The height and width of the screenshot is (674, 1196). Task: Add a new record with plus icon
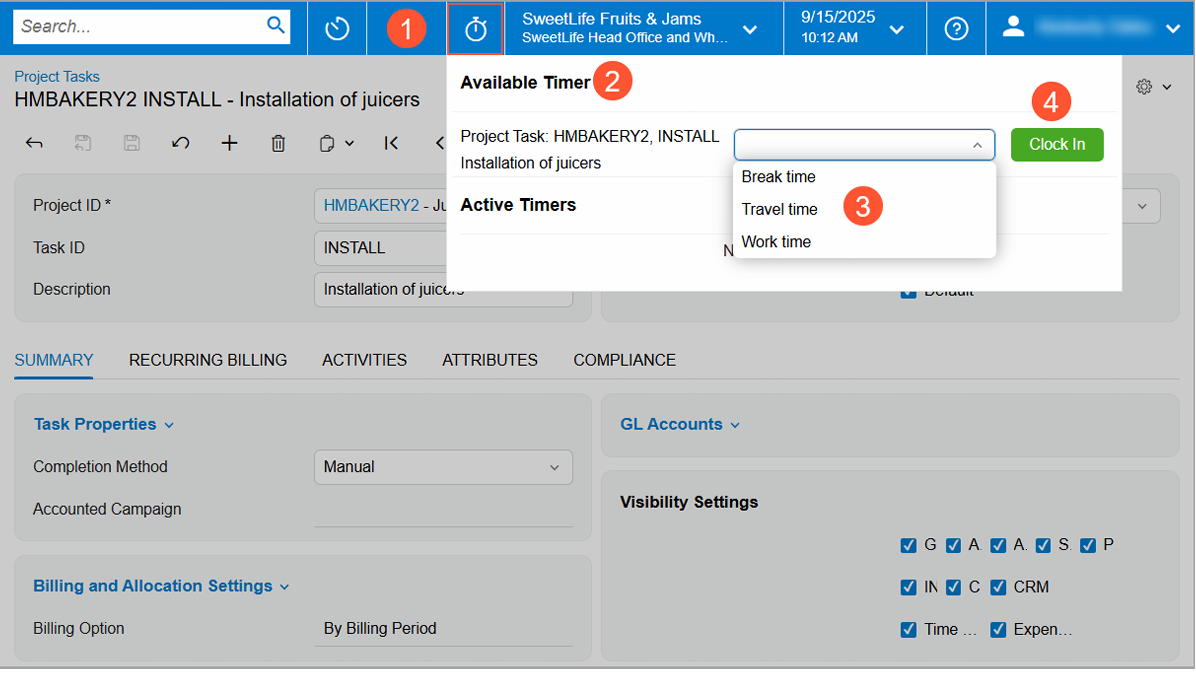click(x=229, y=144)
